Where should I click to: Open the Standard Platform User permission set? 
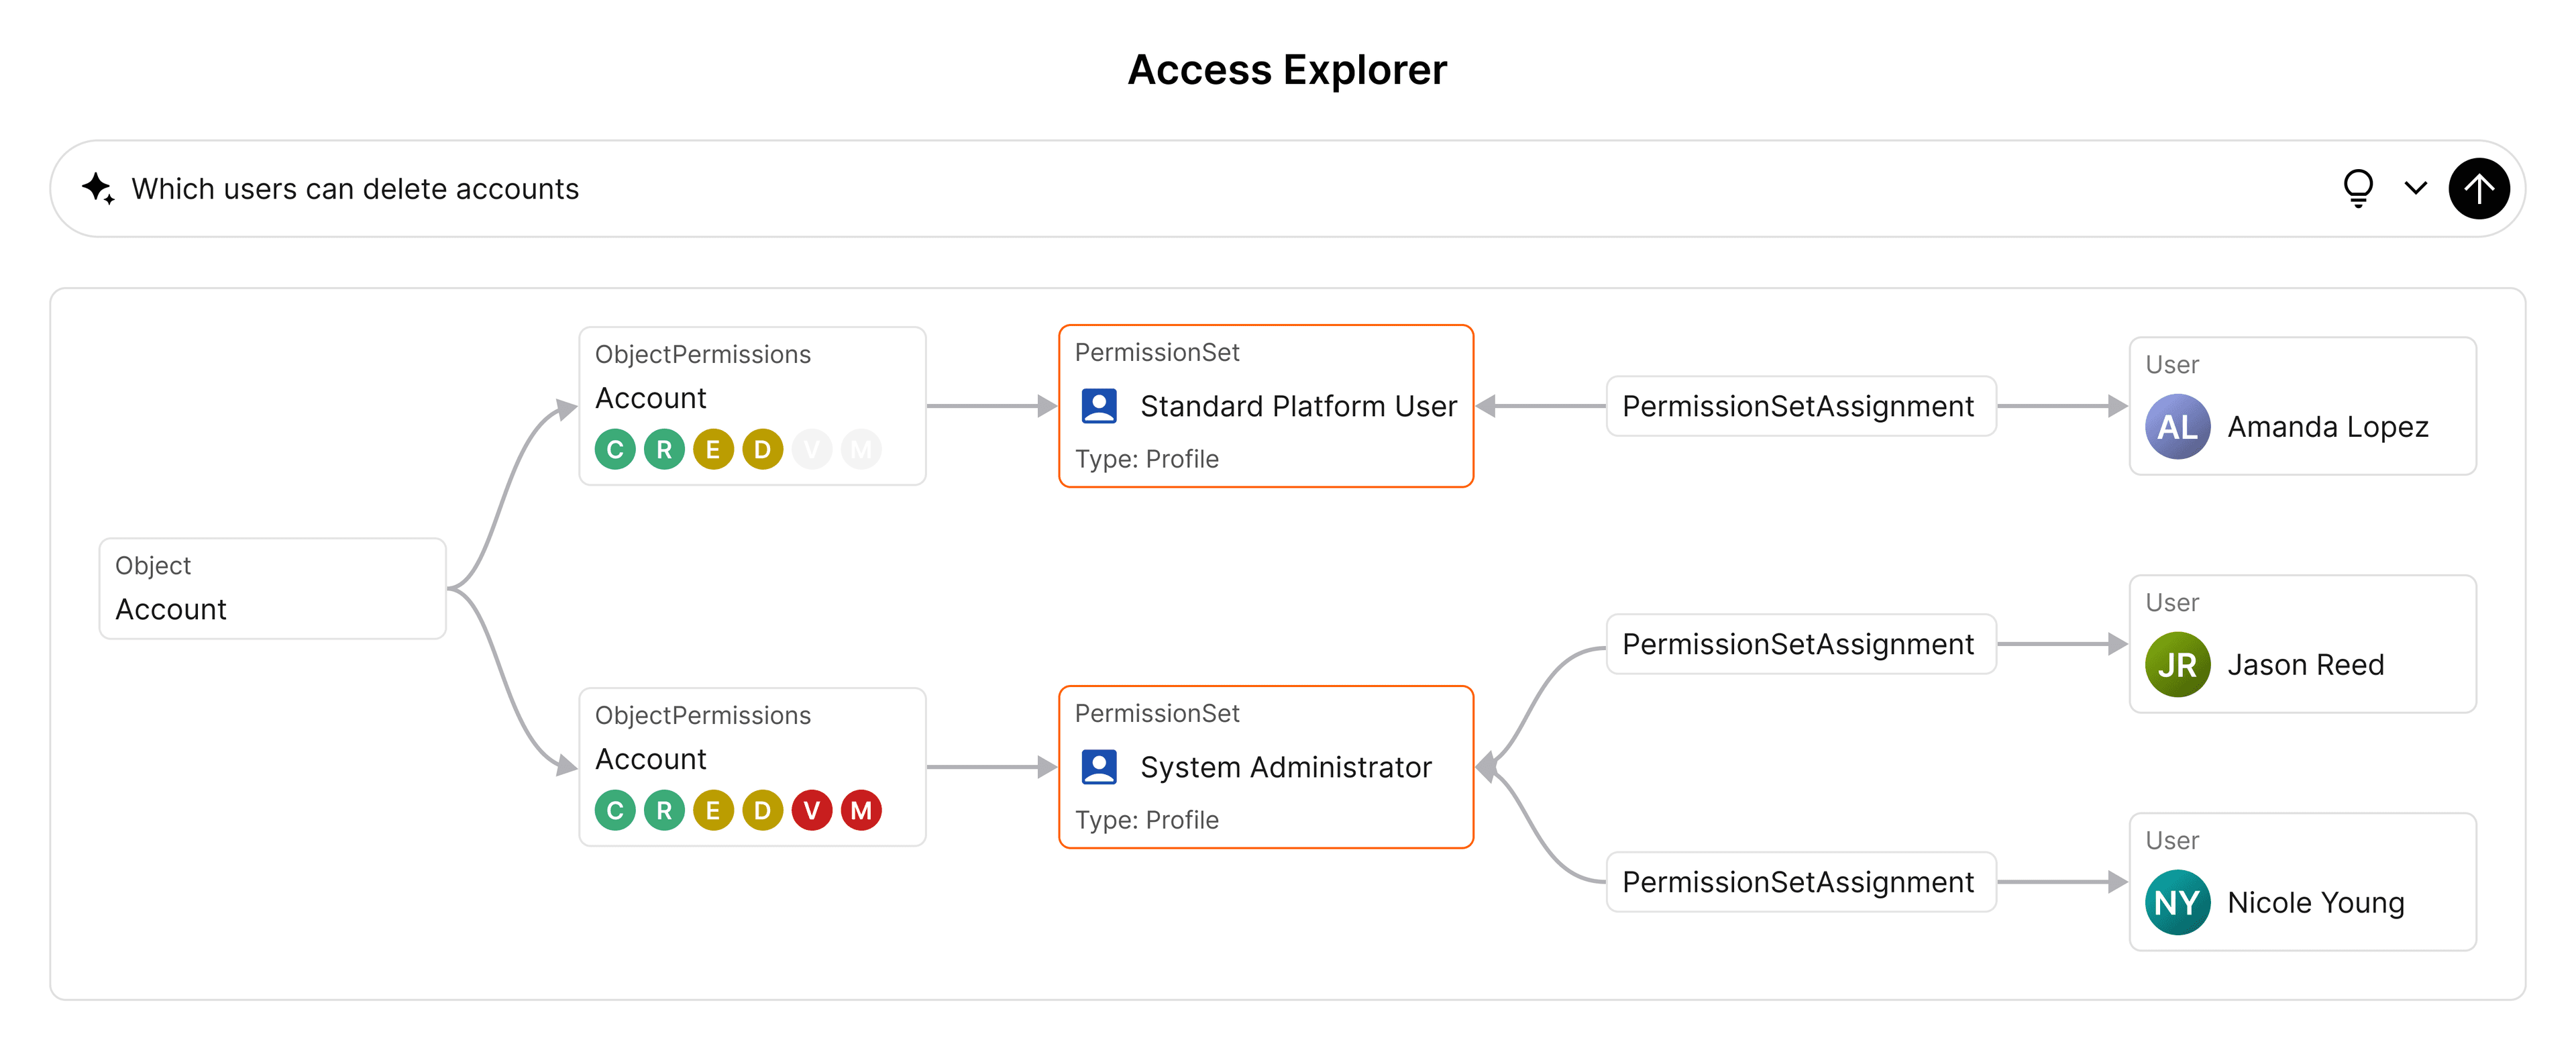click(1297, 406)
